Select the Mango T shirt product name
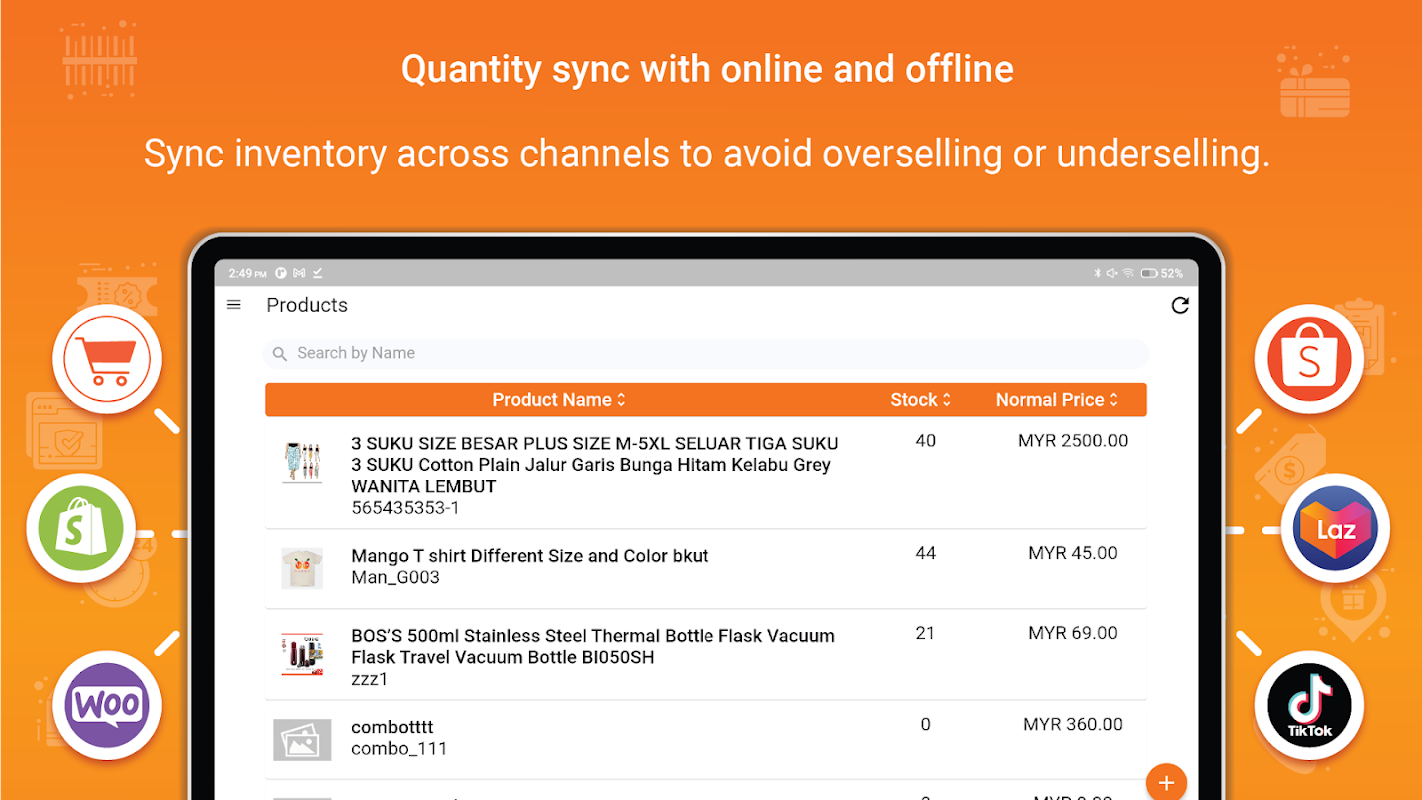 [530, 556]
